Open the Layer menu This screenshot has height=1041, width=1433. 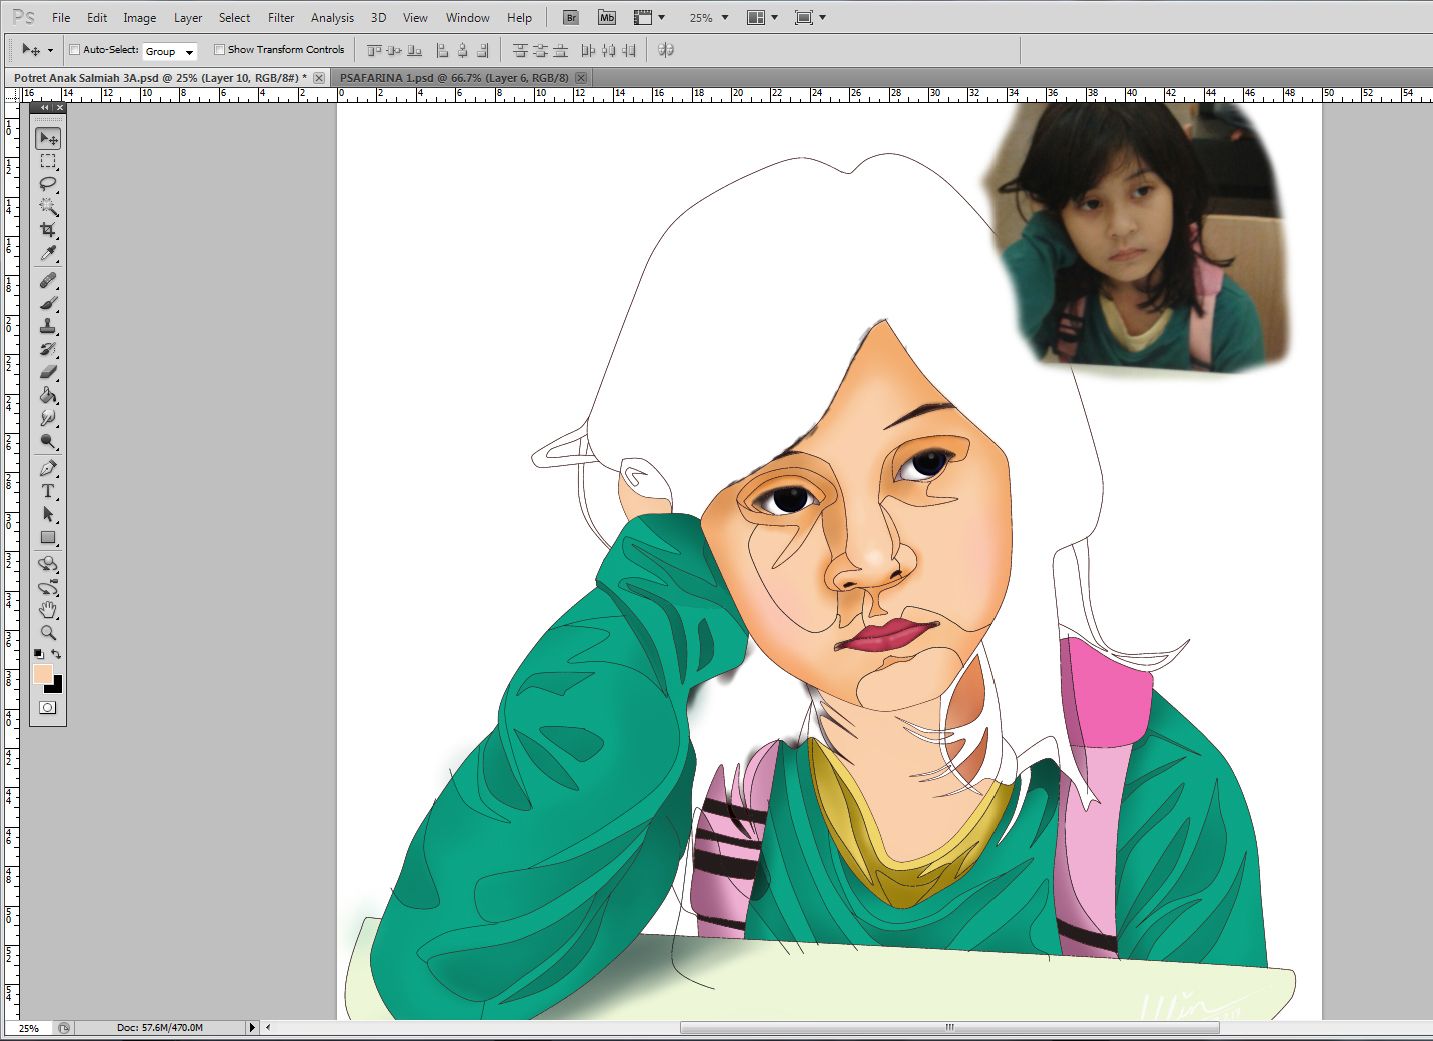[188, 17]
